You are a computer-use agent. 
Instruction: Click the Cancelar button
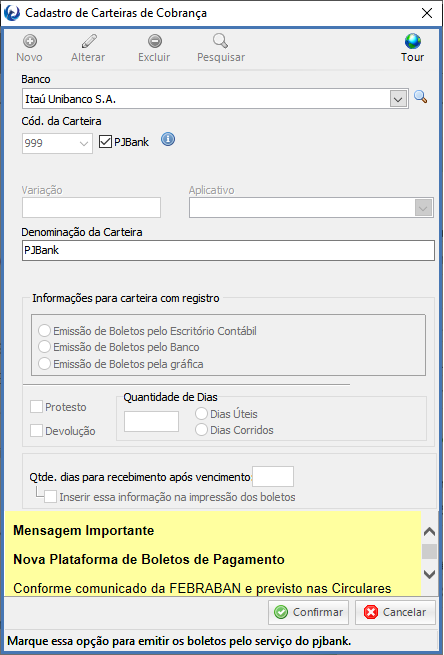[395, 612]
